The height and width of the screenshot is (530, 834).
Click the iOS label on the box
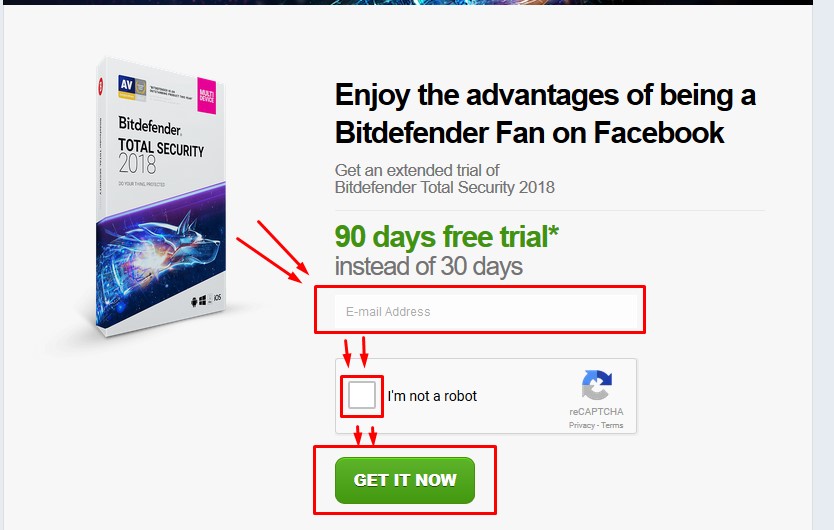coord(217,297)
